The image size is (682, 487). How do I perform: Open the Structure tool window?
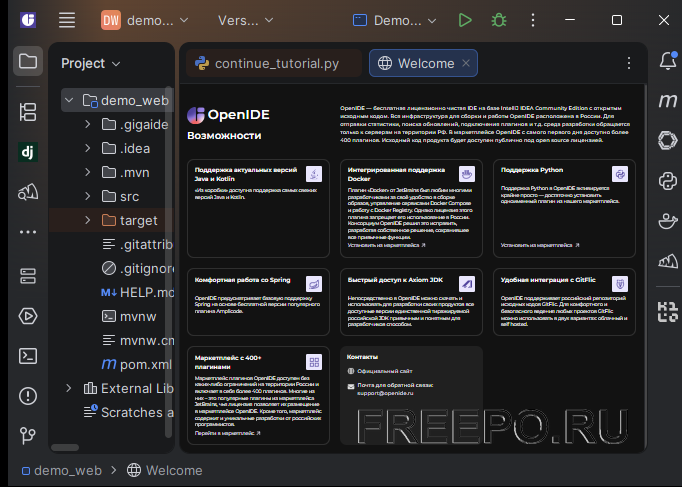click(28, 112)
